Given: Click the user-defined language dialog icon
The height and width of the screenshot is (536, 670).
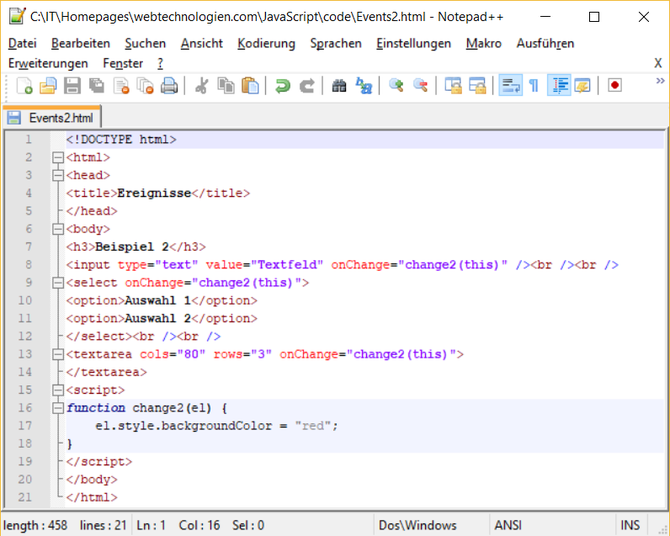Looking at the screenshot, I should (583, 86).
